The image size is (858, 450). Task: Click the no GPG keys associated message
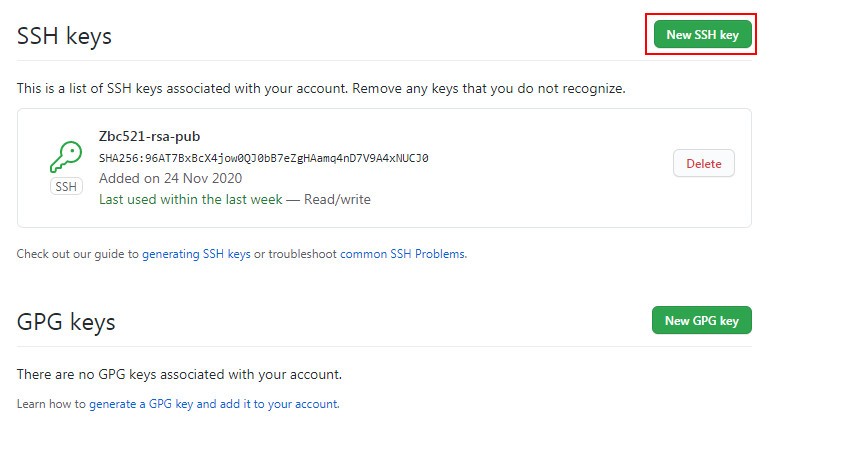tap(179, 374)
